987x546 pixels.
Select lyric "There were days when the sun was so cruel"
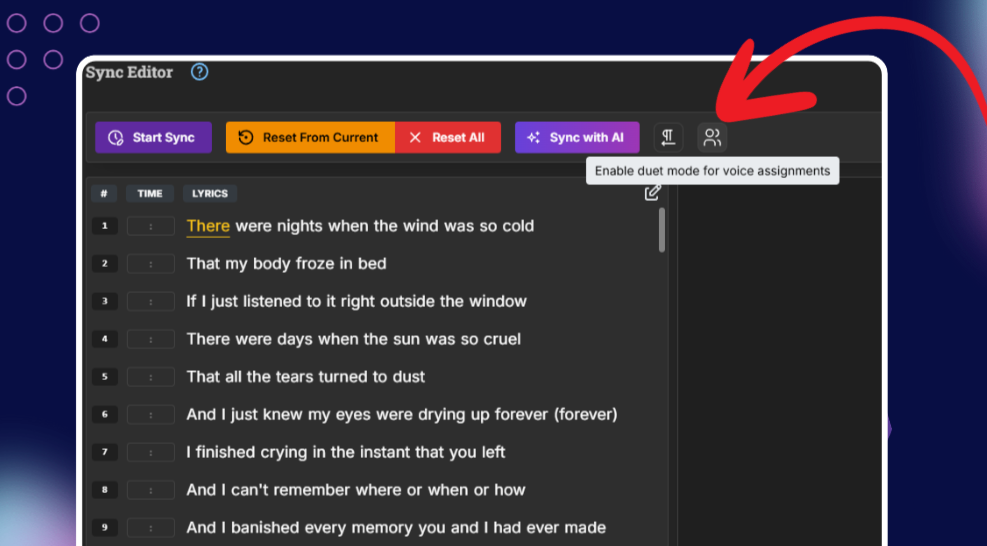tap(354, 339)
